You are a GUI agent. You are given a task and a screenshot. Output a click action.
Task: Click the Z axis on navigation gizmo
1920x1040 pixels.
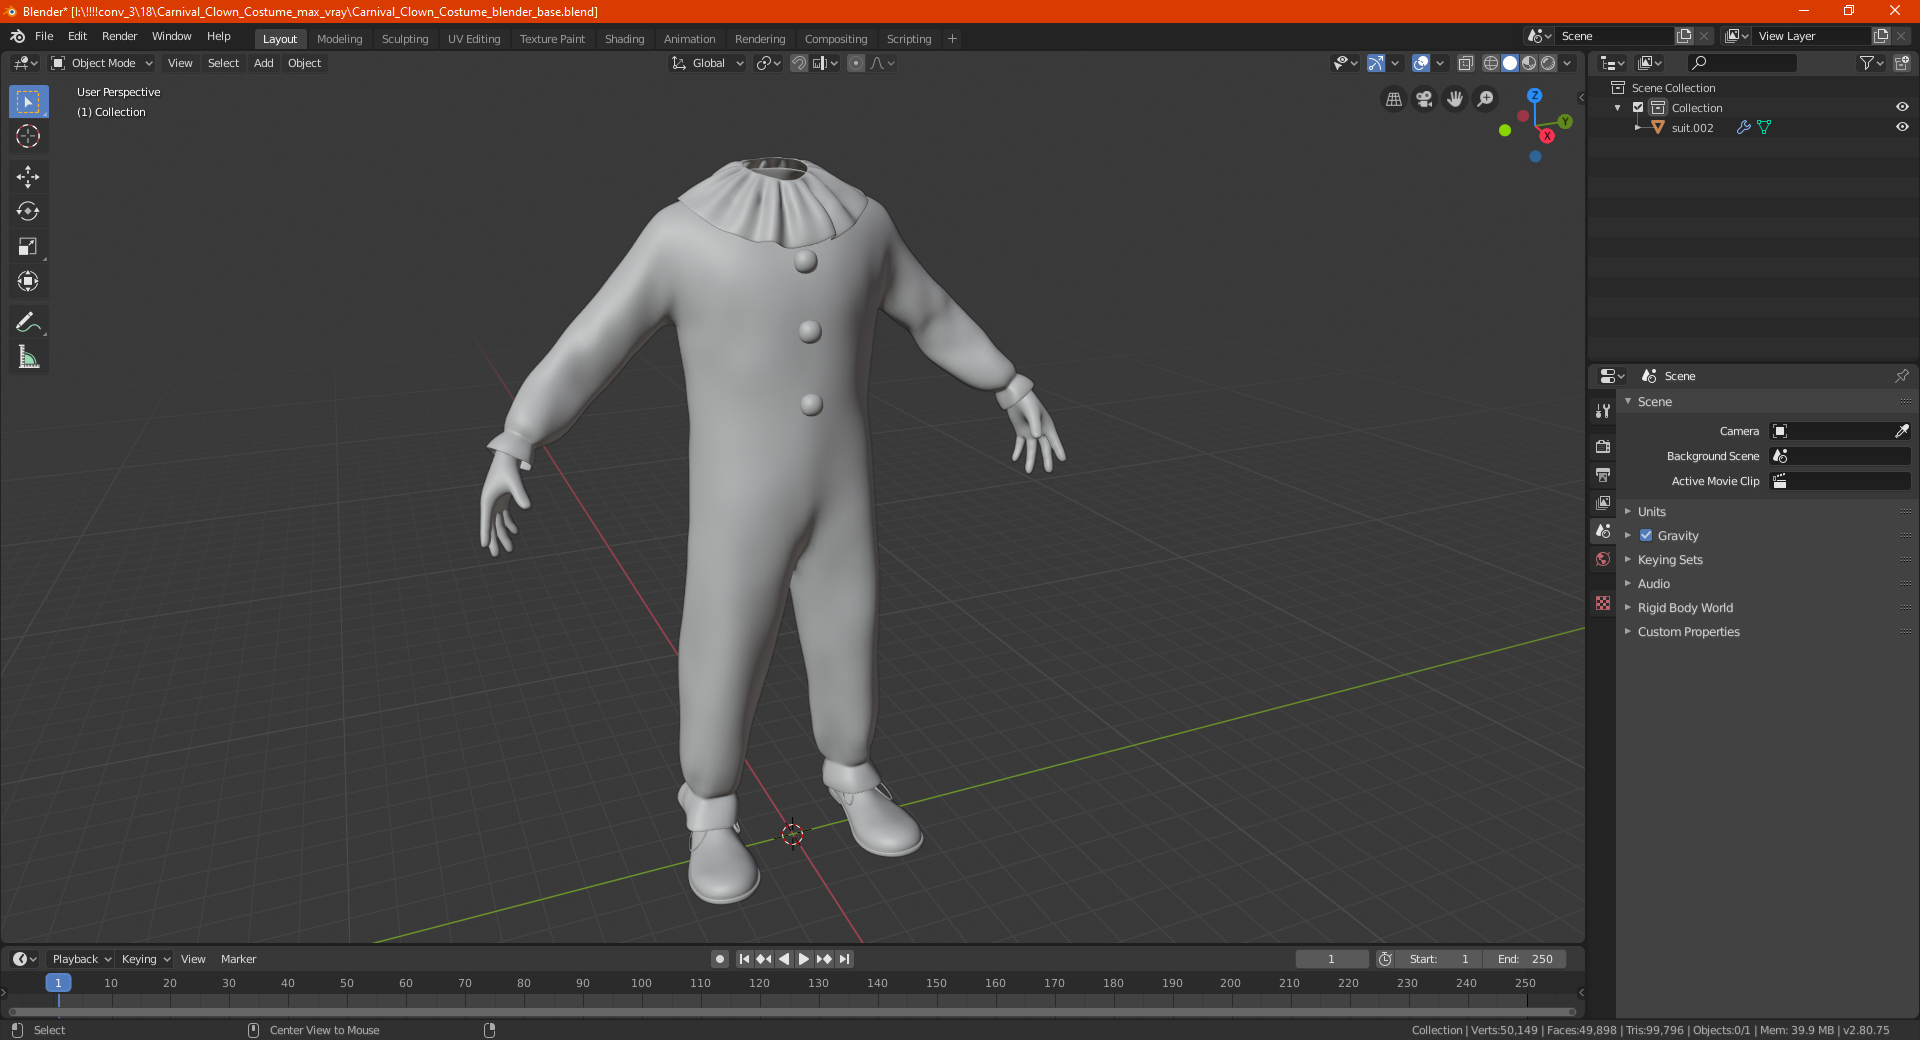tap(1534, 95)
